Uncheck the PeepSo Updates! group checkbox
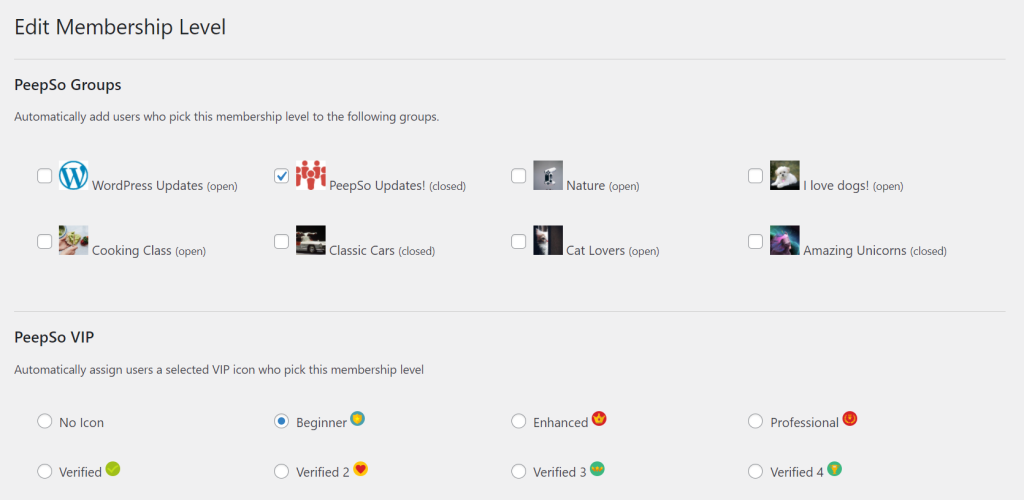Viewport: 1024px width, 500px height. point(281,176)
